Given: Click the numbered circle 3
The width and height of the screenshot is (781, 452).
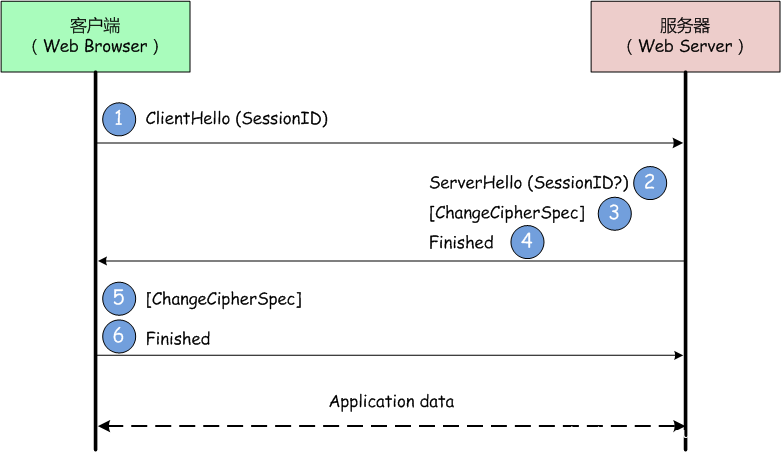Looking at the screenshot, I should tap(615, 212).
